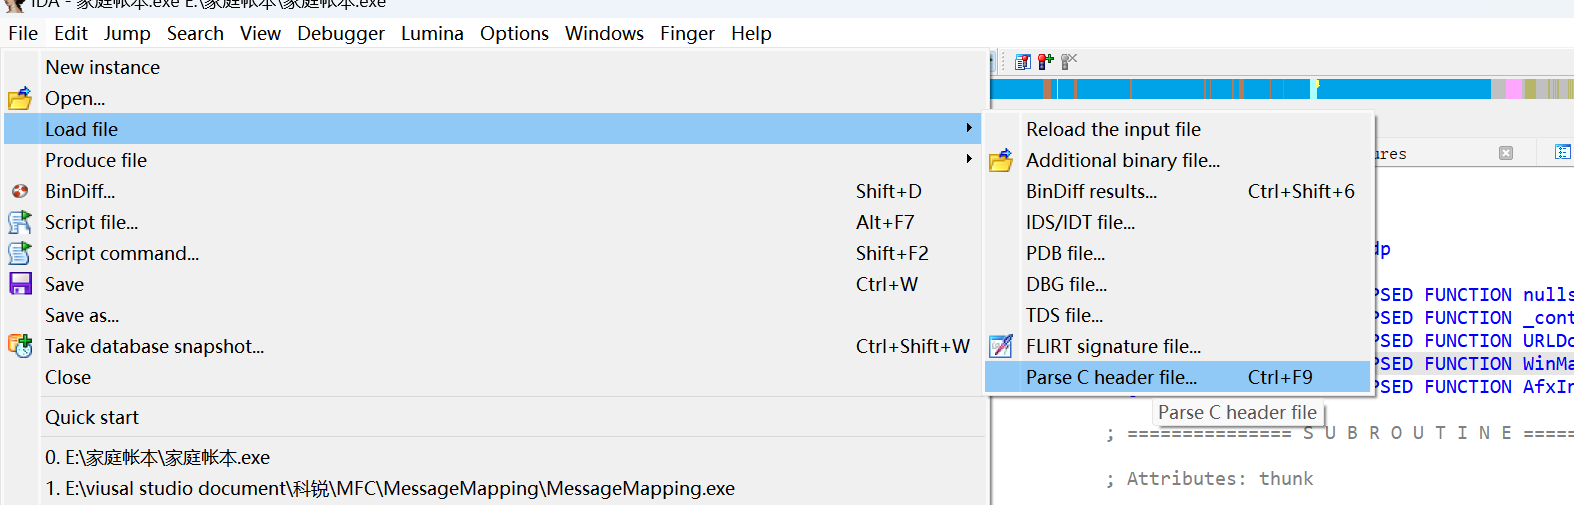This screenshot has width=1574, height=505.
Task: Click the folder icon beside Open...
Action: 20,99
